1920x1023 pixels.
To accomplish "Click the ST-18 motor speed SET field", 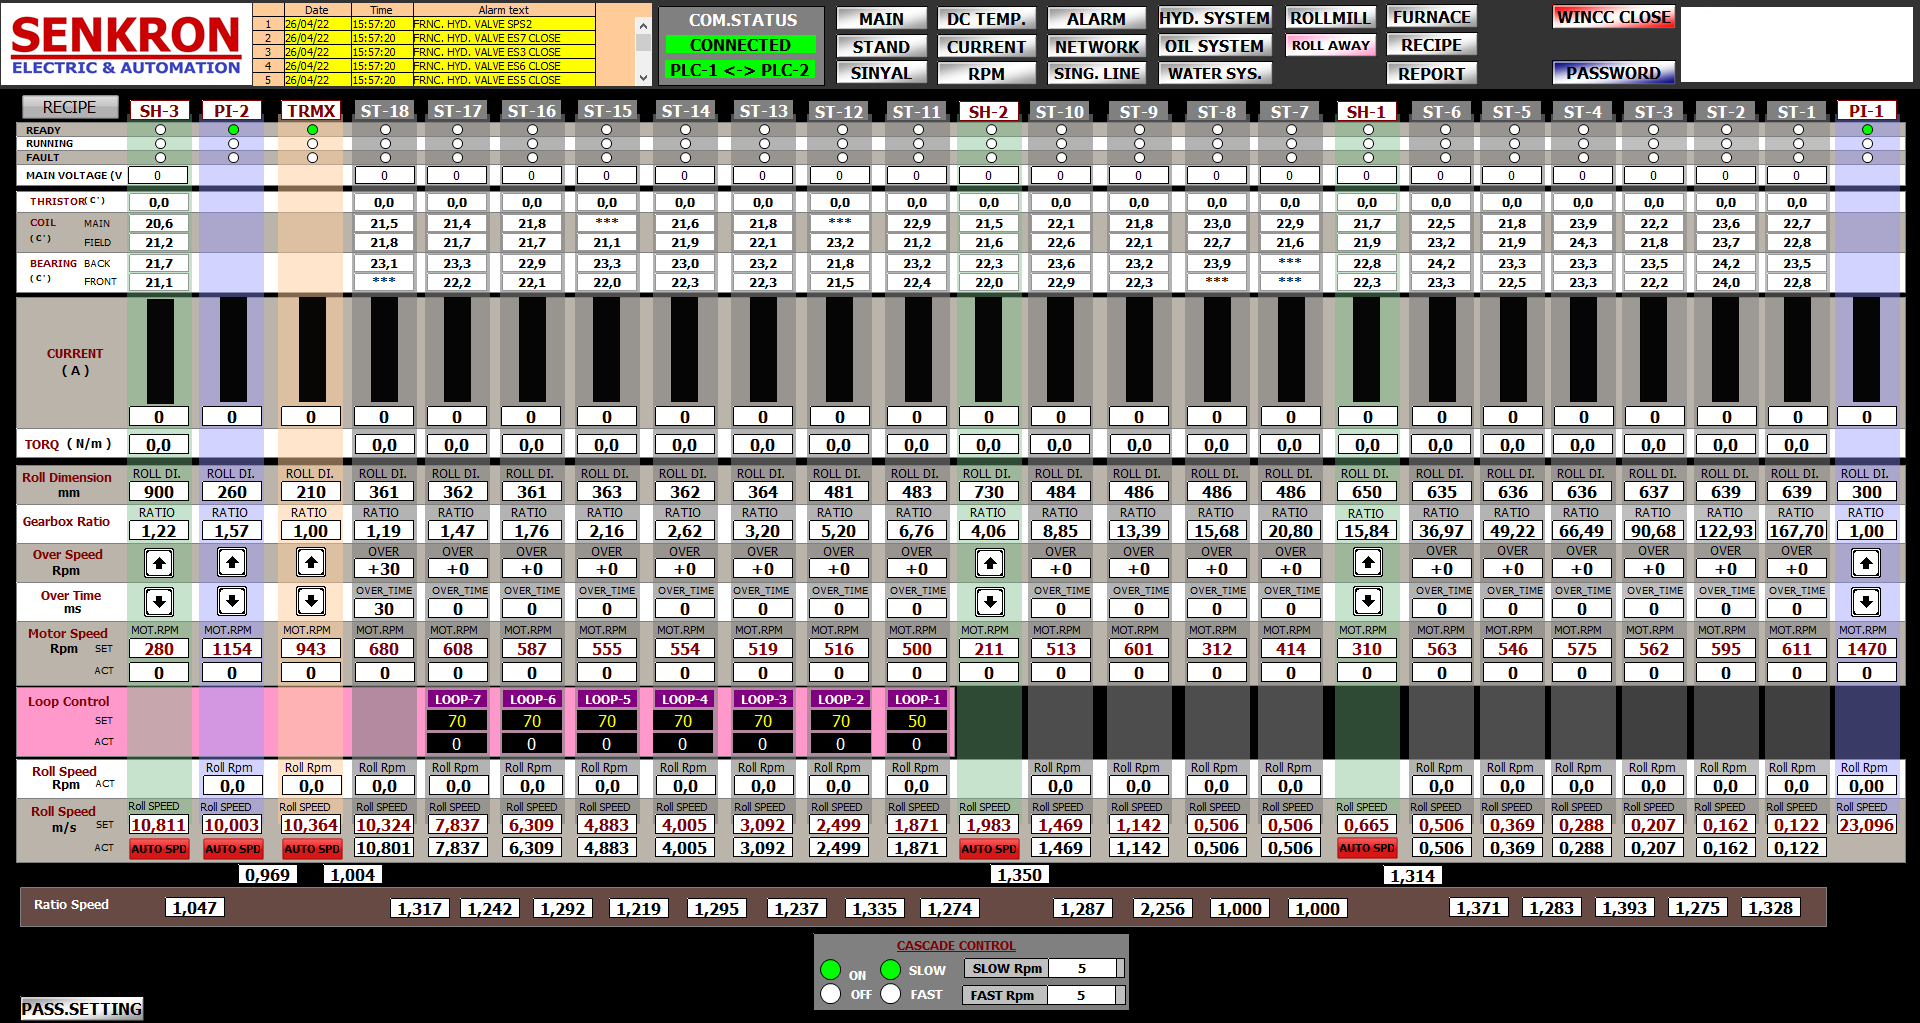I will click(384, 649).
